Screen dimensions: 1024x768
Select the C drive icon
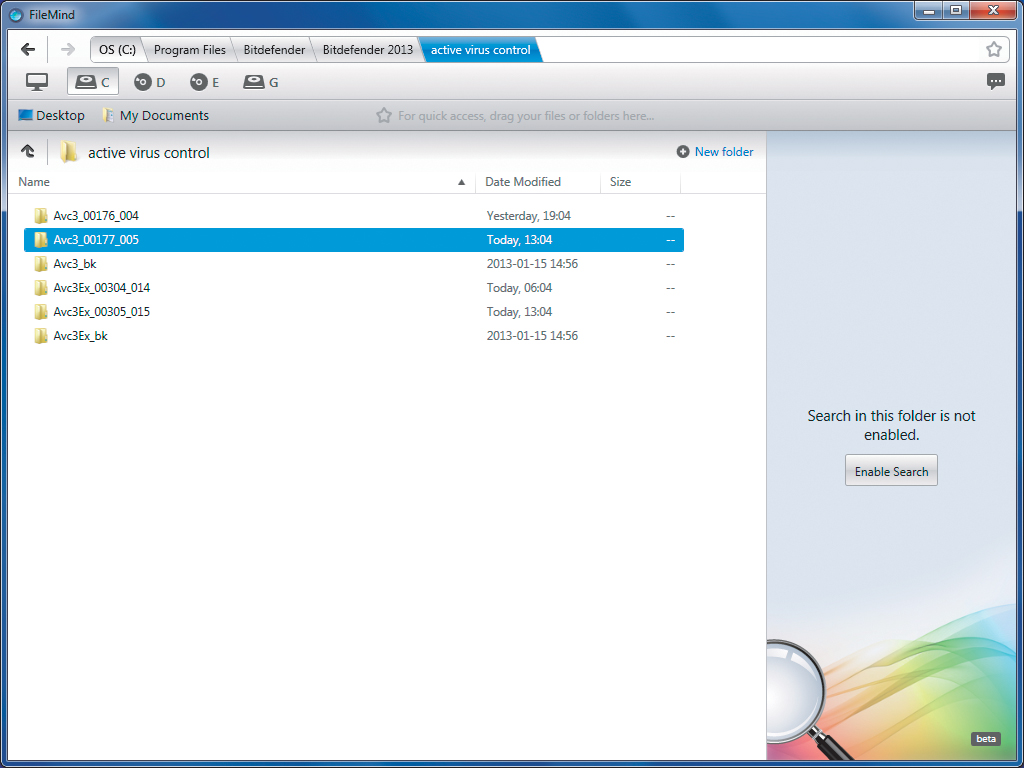[x=92, y=82]
